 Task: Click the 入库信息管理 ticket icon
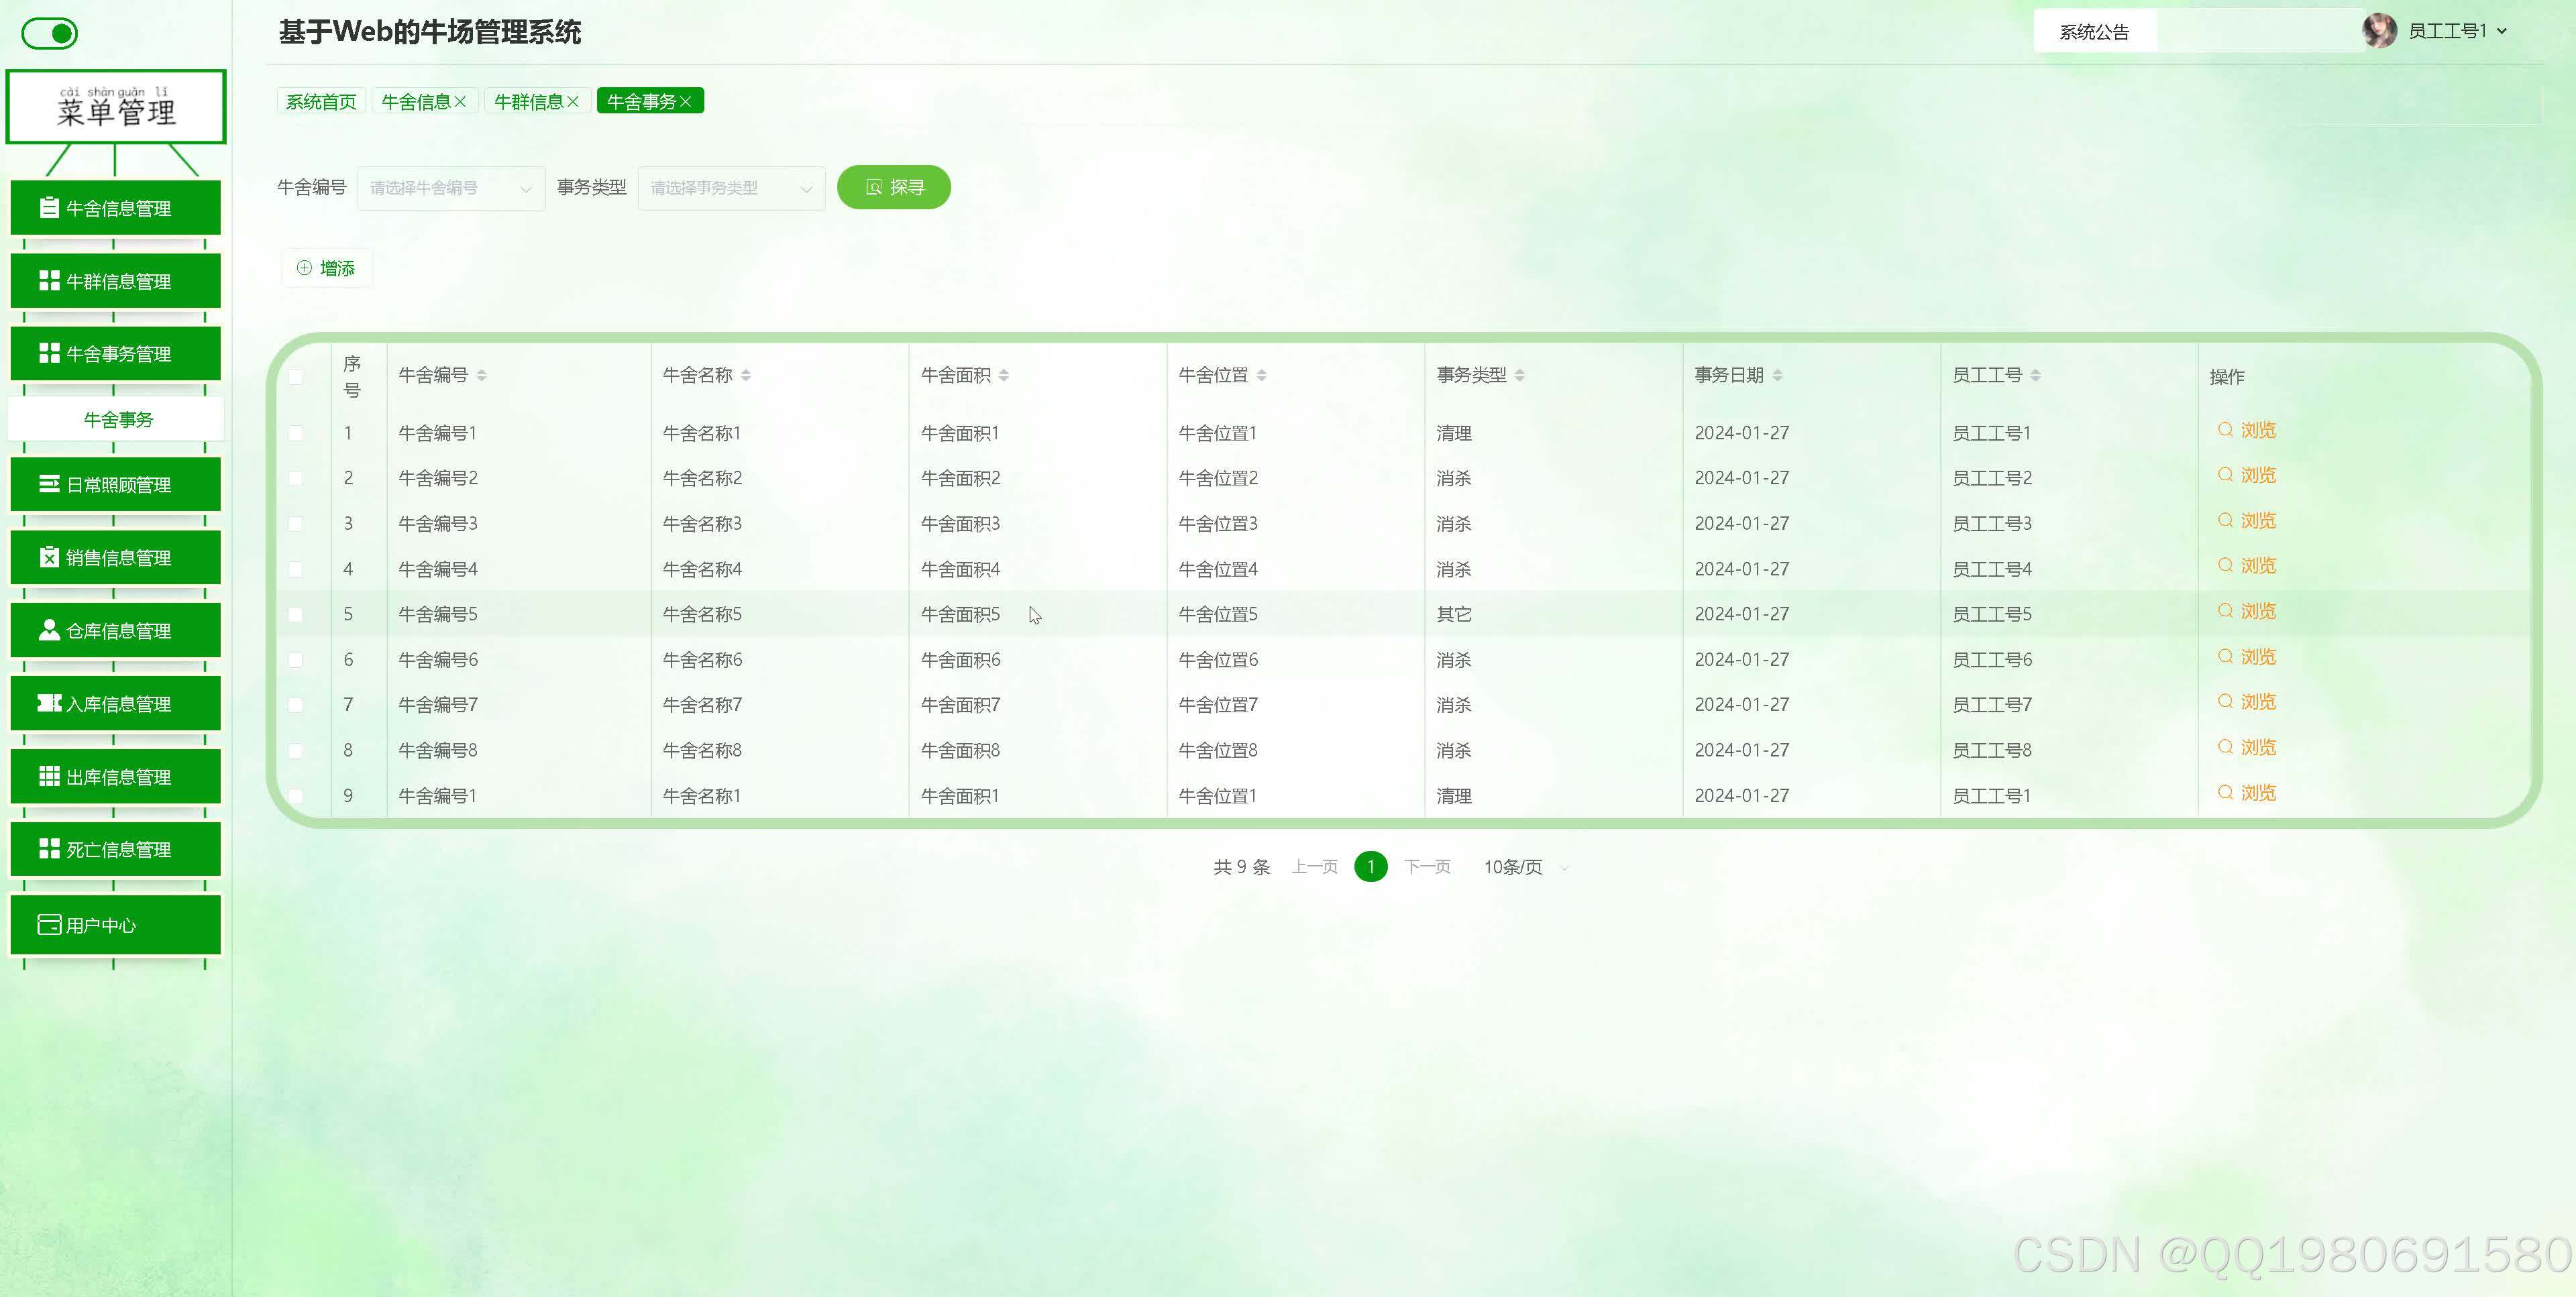pyautogui.click(x=48, y=703)
